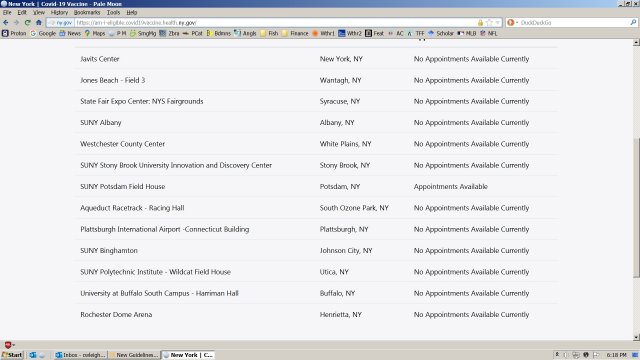
Task: Click the scrollbar down arrow
Action: tap(636, 337)
